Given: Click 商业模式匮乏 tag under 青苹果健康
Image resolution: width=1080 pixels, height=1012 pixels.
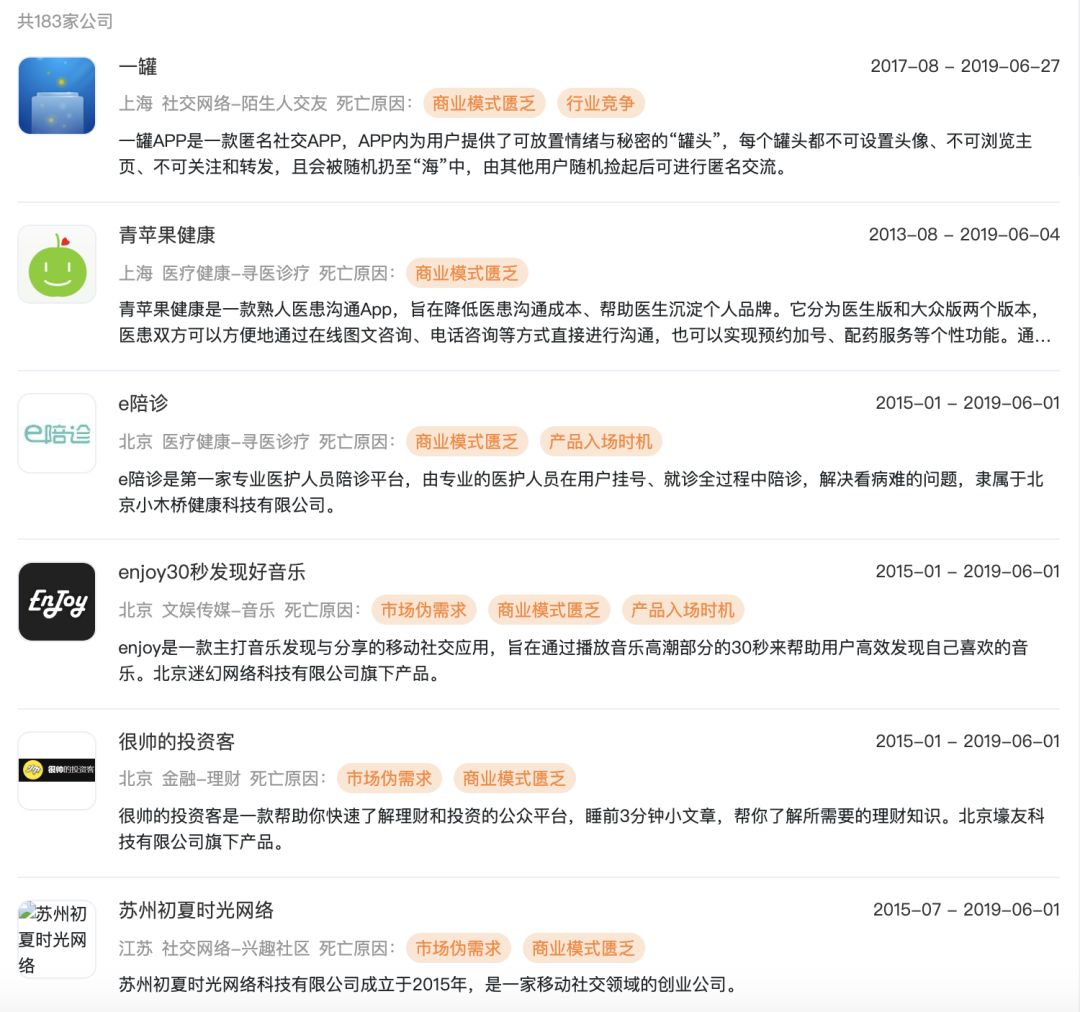Looking at the screenshot, I should click(x=466, y=273).
